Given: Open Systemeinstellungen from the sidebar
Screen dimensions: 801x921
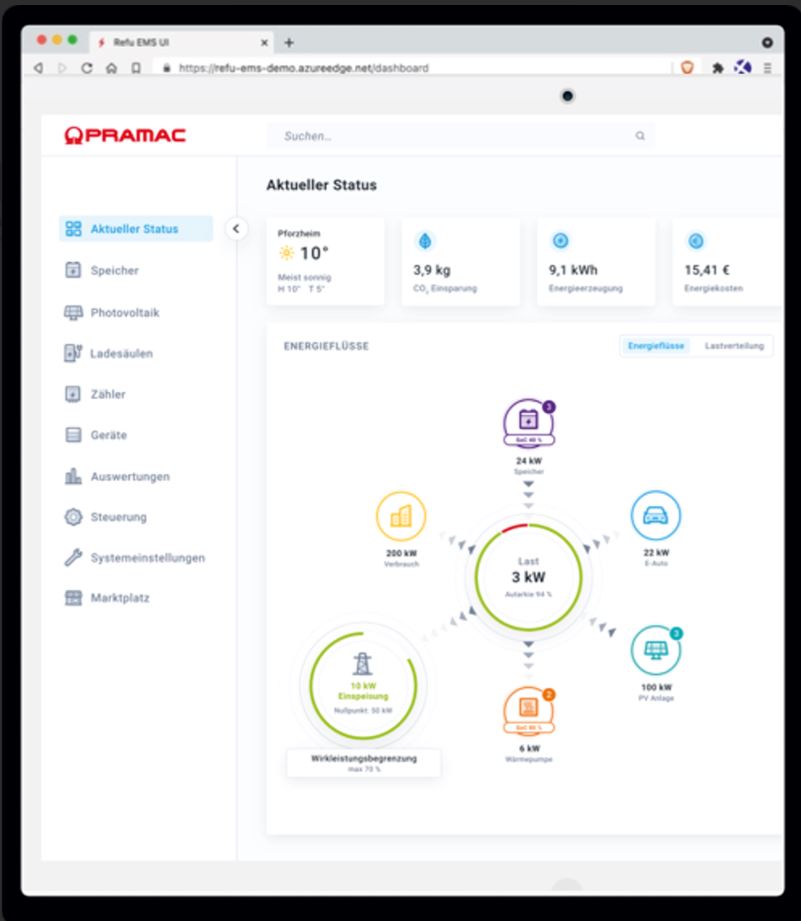Looking at the screenshot, I should [x=147, y=557].
